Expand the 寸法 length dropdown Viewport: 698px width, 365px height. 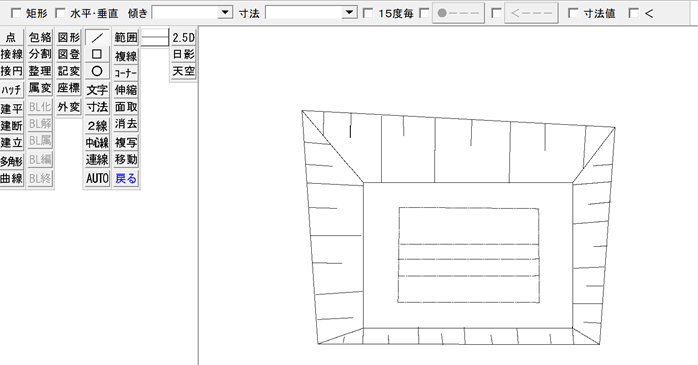coord(350,12)
